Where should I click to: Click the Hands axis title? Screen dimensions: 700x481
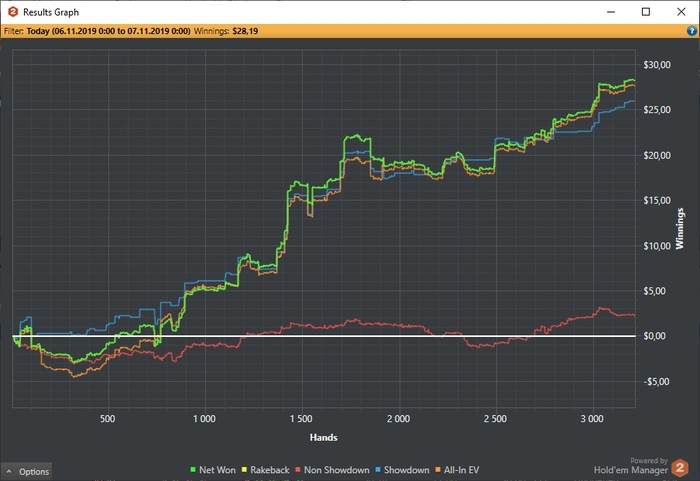click(324, 437)
